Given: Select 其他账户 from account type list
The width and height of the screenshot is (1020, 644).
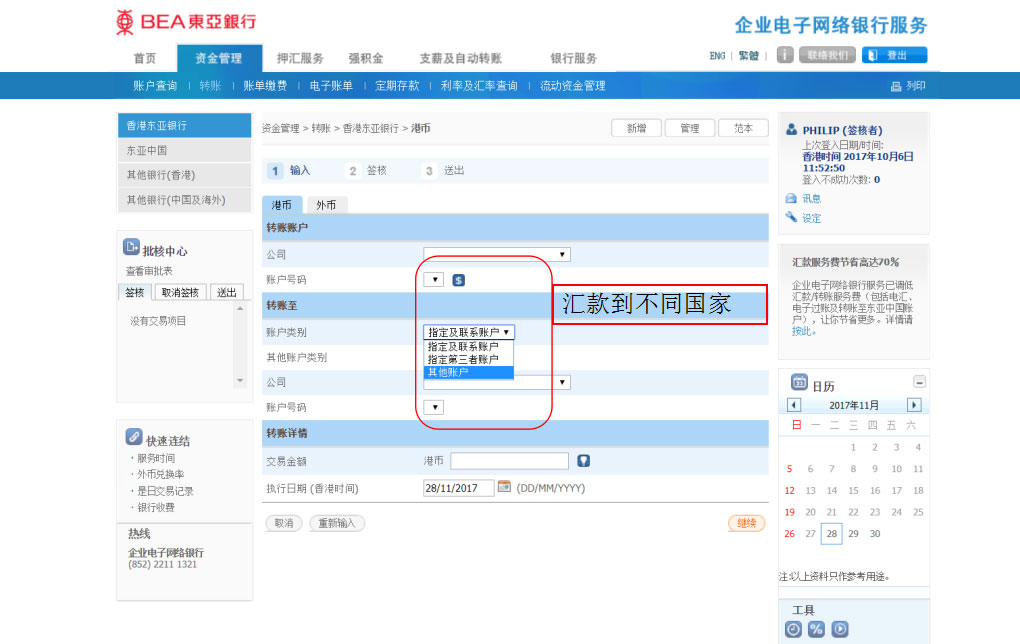Looking at the screenshot, I should 468,372.
